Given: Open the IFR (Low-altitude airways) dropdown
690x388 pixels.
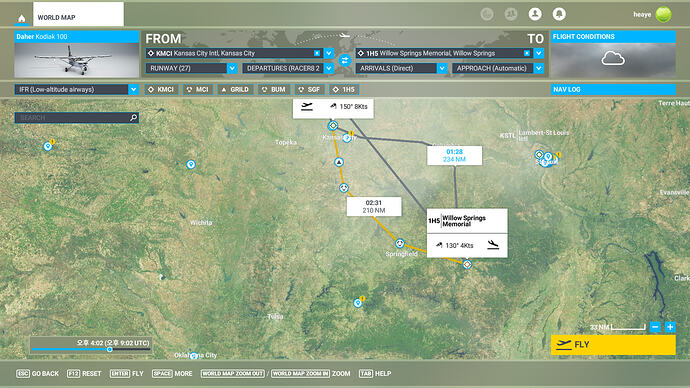Looking at the screenshot, I should tap(77, 89).
